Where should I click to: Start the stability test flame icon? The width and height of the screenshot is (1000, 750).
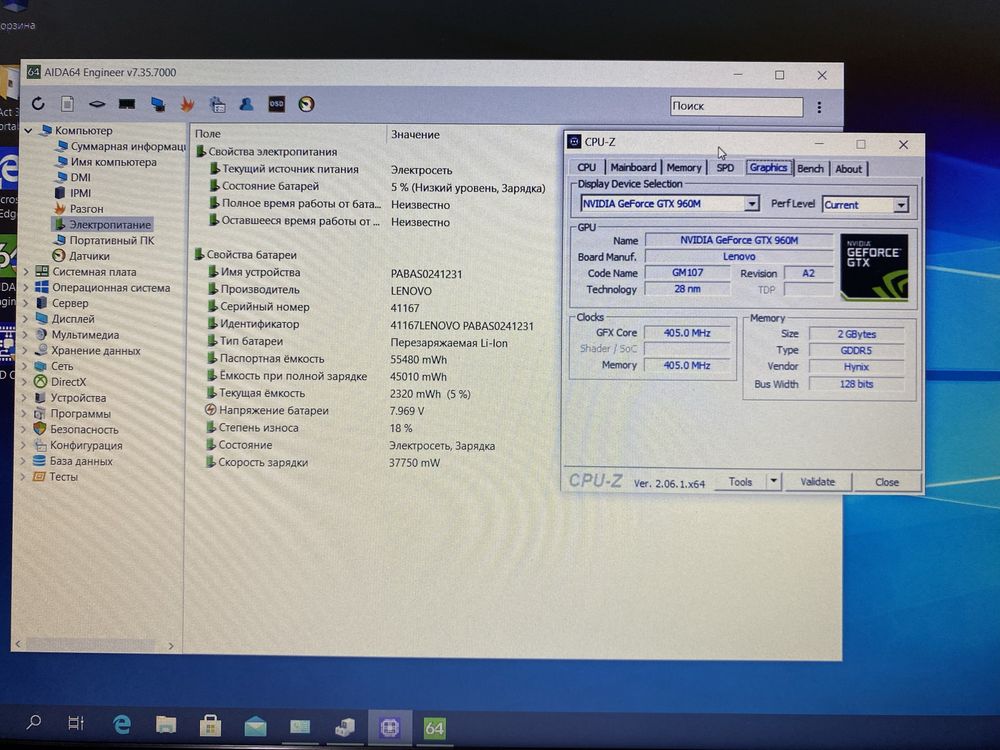[187, 104]
